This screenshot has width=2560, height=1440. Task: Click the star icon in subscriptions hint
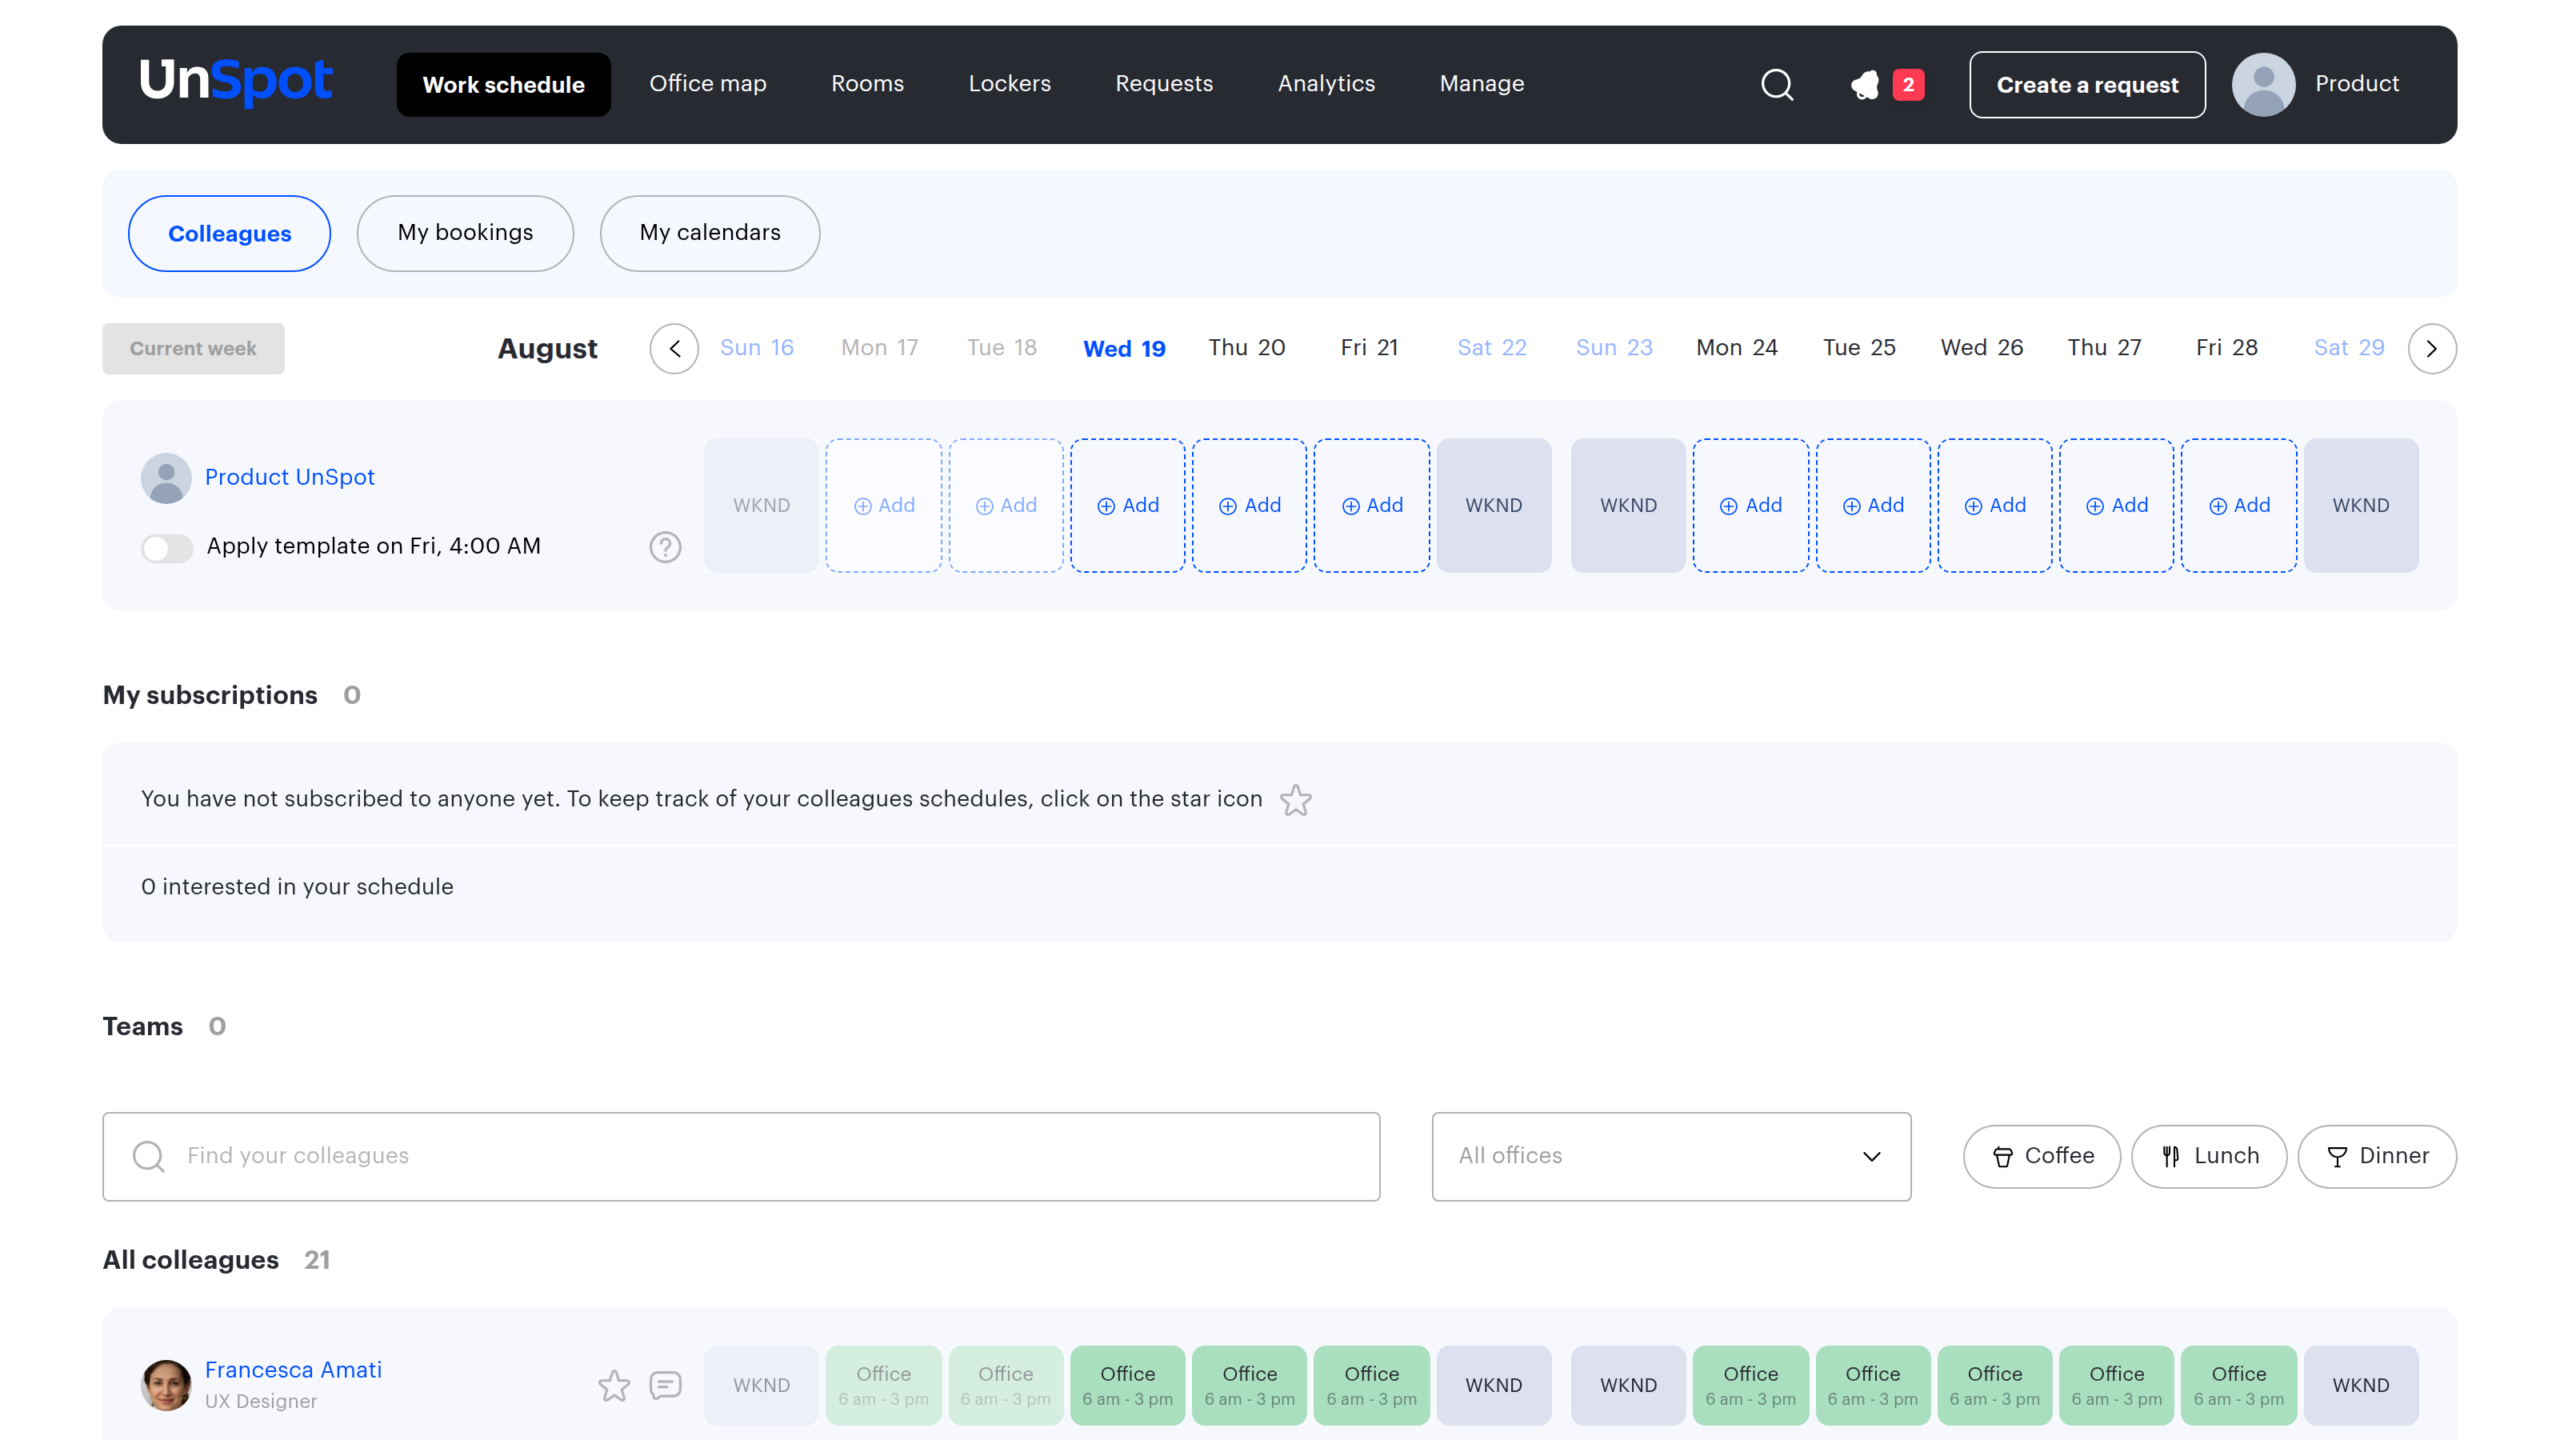coord(1296,800)
